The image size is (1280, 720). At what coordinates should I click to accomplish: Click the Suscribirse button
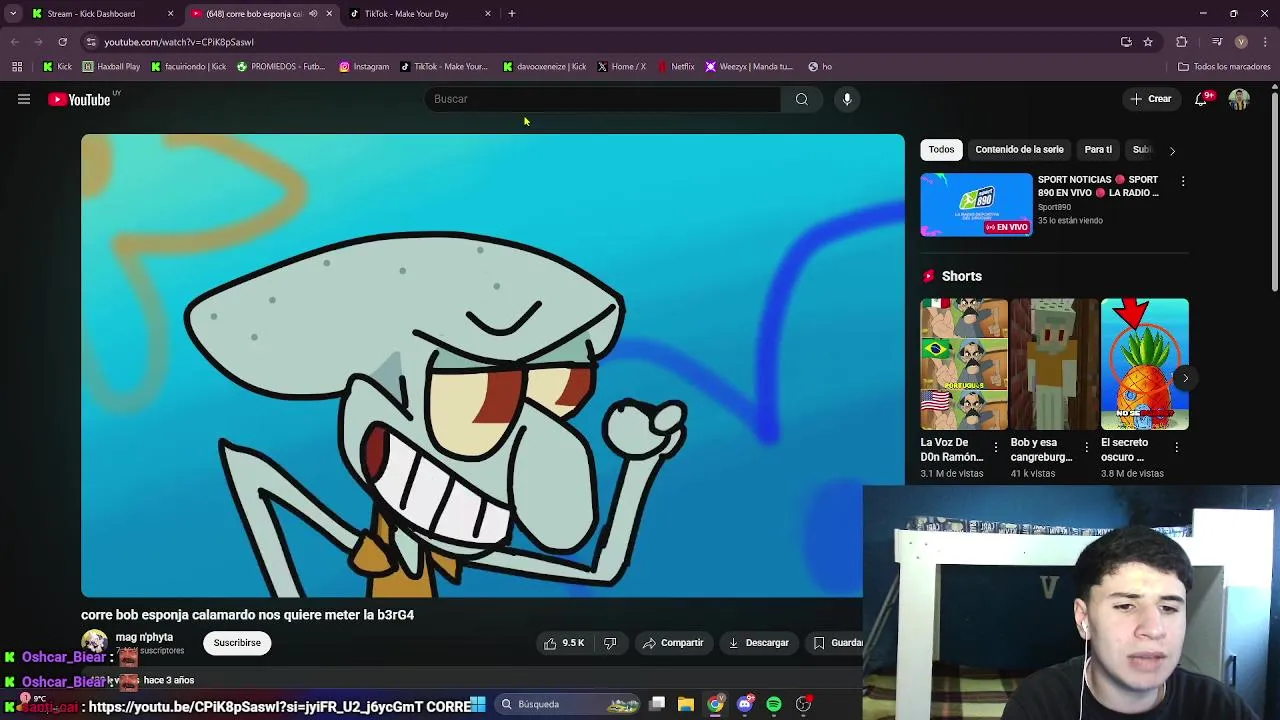click(237, 643)
